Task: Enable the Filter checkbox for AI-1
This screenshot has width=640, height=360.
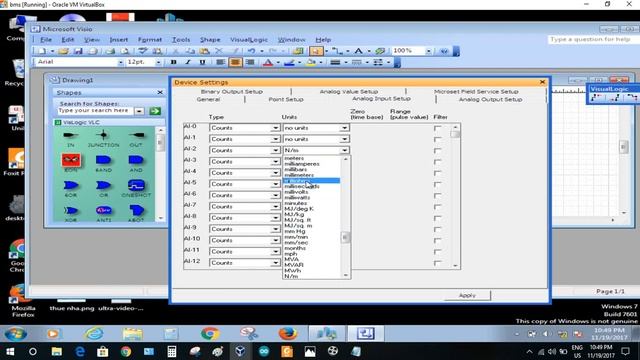Action: click(437, 140)
